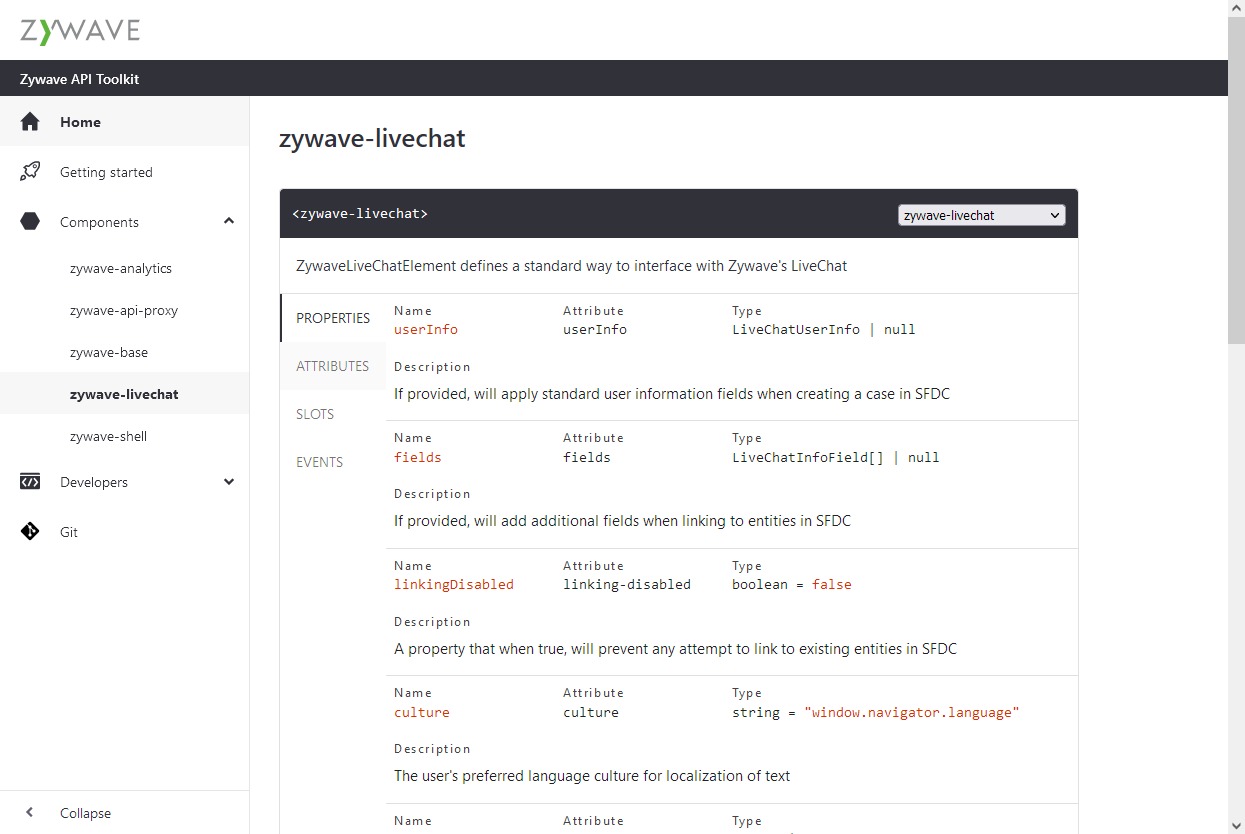The height and width of the screenshot is (834, 1245).
Task: Open the zywave-api-proxy component page
Action: point(125,310)
